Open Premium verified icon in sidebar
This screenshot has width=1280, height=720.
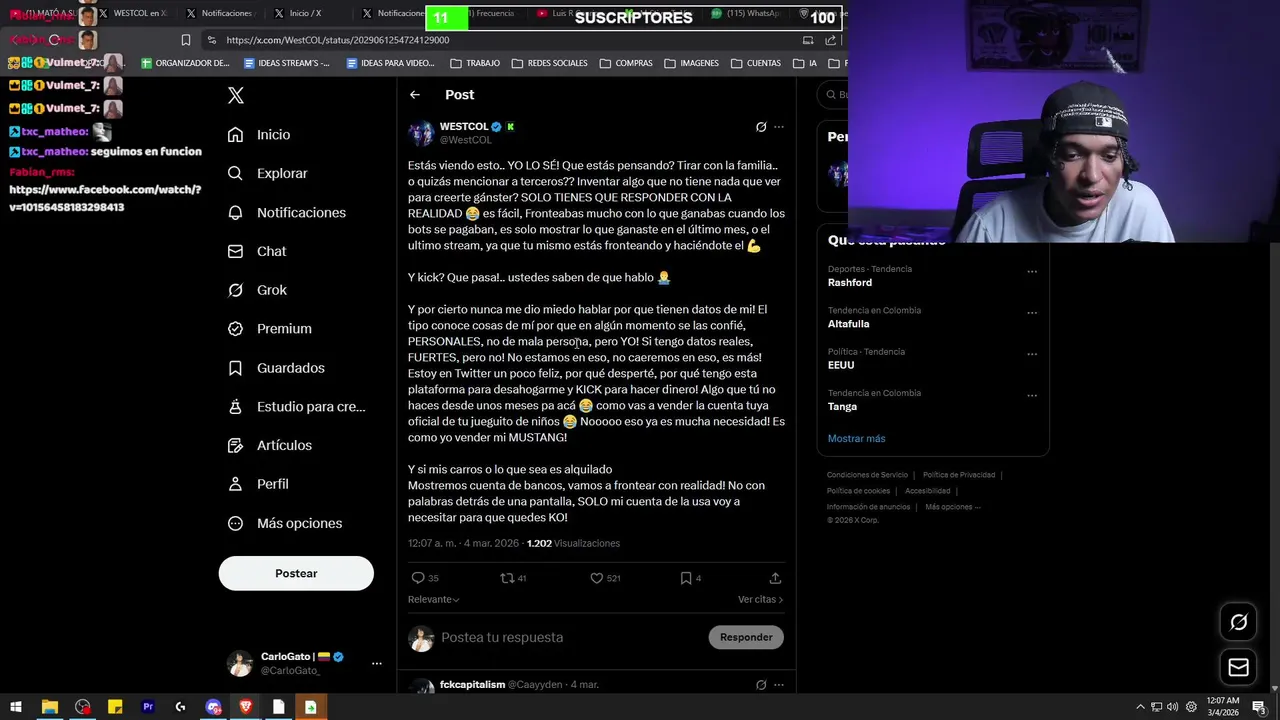[x=235, y=328]
